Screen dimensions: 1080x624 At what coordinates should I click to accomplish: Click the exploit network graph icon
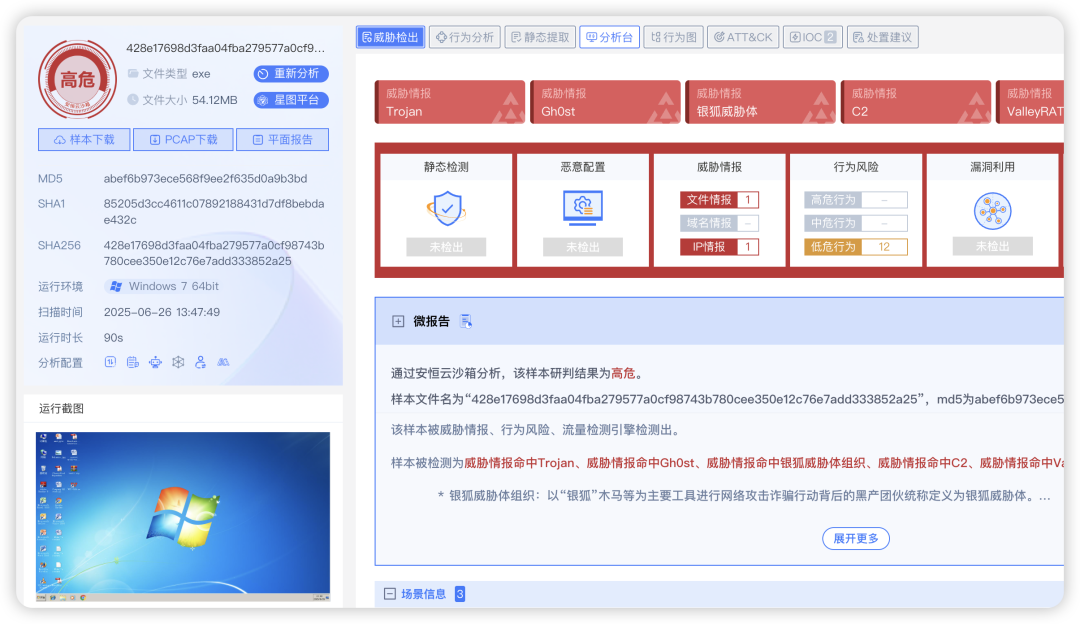[992, 209]
